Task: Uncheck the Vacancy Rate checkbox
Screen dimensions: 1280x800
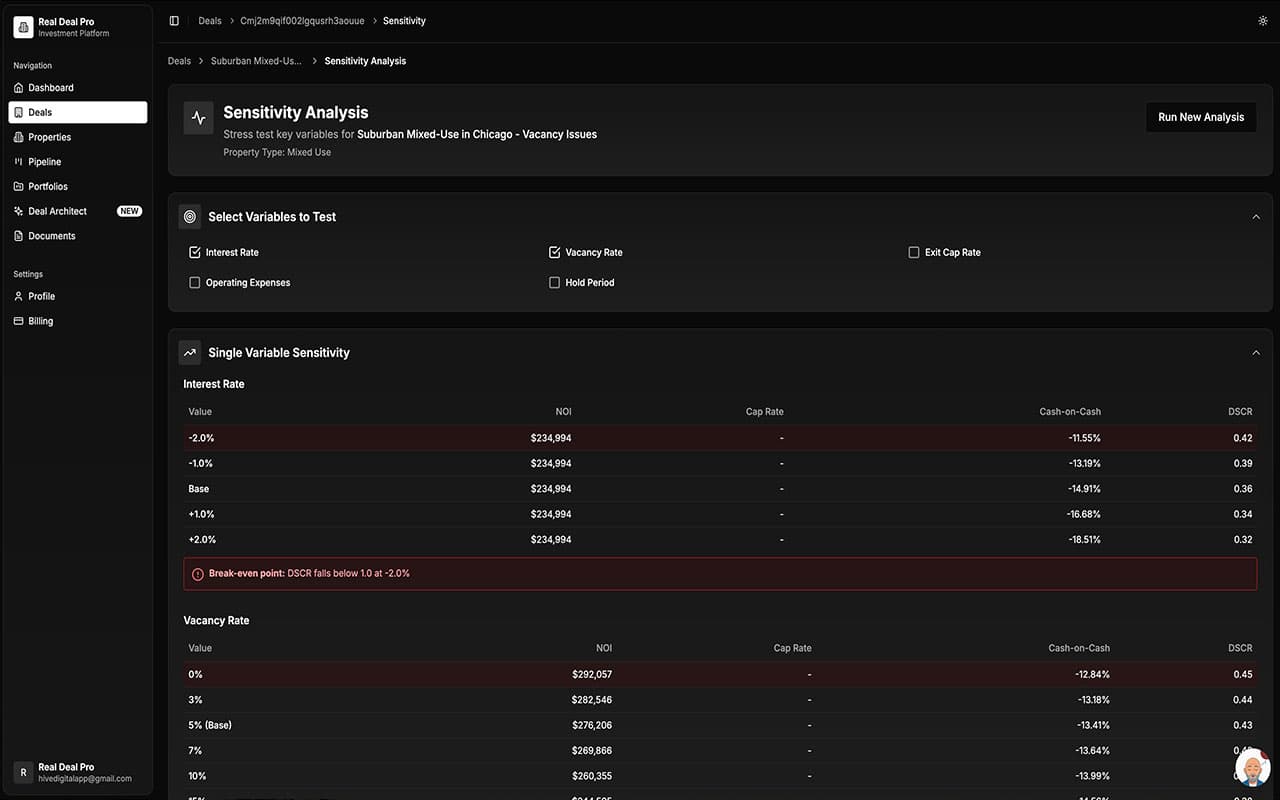Action: click(x=555, y=253)
